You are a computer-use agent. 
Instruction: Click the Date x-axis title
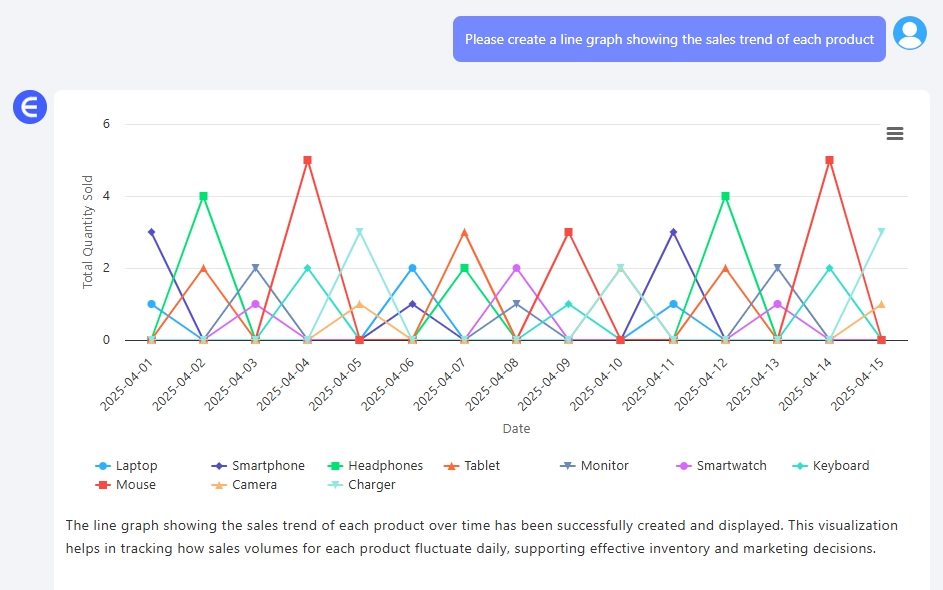click(516, 429)
